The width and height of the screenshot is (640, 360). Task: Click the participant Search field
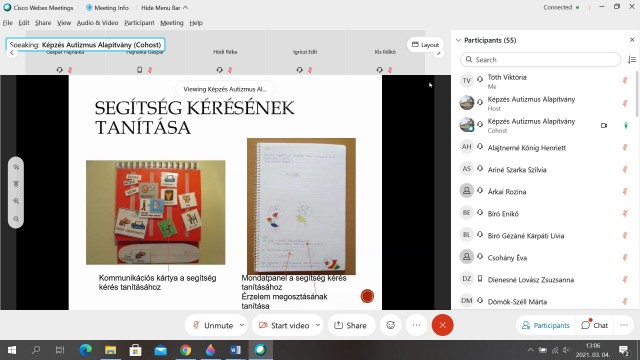coord(540,60)
